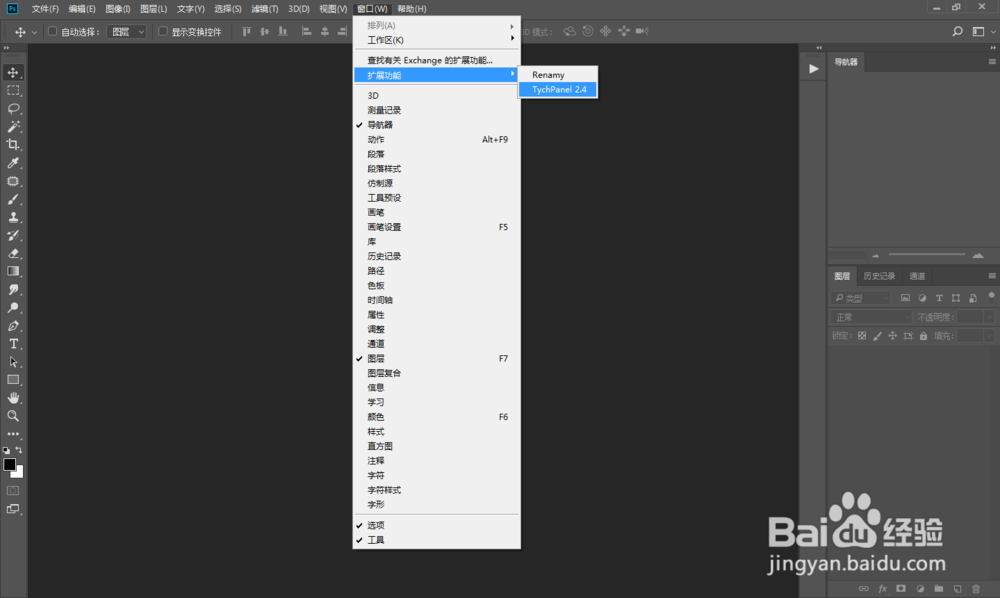Screen dimensions: 1000x598
Task: Select the Lasso tool
Action: pos(14,108)
